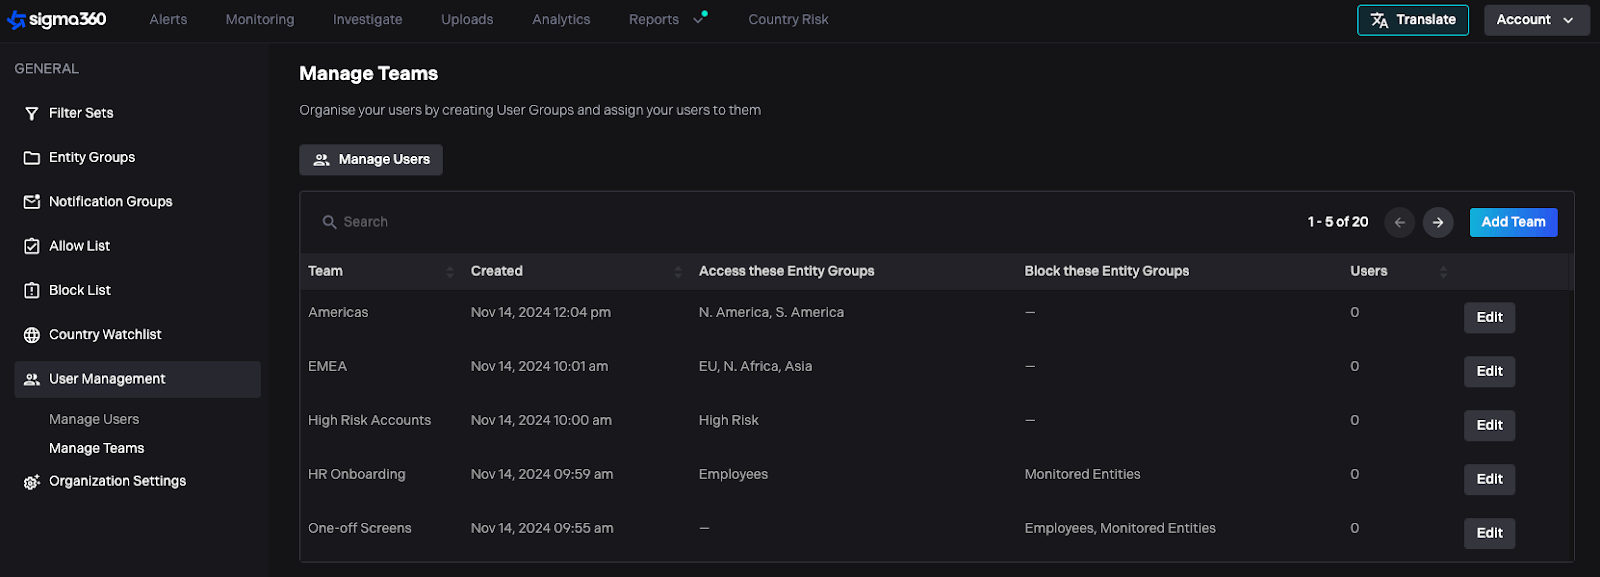Click the Notification Groups envelope icon
The image size is (1600, 577).
32,202
